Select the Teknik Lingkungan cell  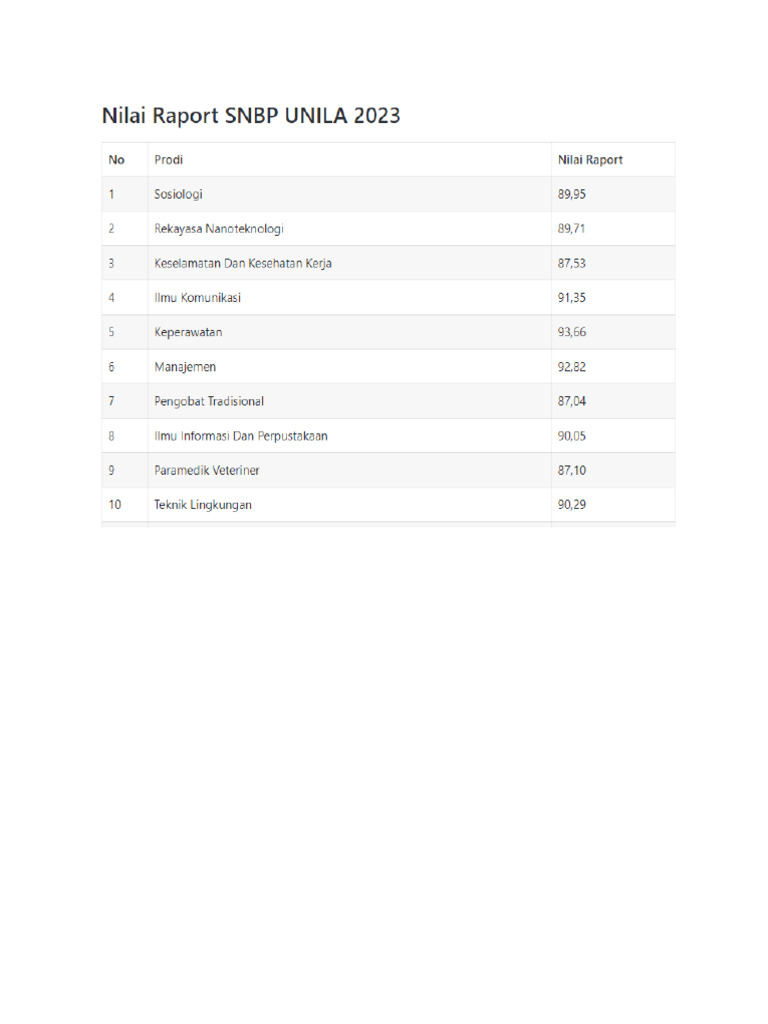tap(203, 505)
